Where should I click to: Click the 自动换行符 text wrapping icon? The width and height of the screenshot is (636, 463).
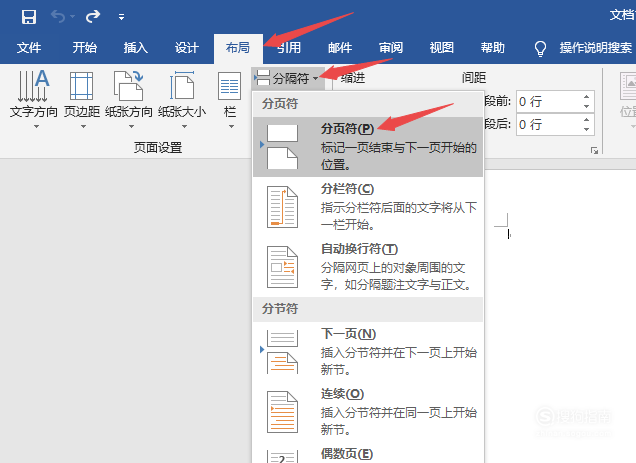pyautogui.click(x=282, y=267)
